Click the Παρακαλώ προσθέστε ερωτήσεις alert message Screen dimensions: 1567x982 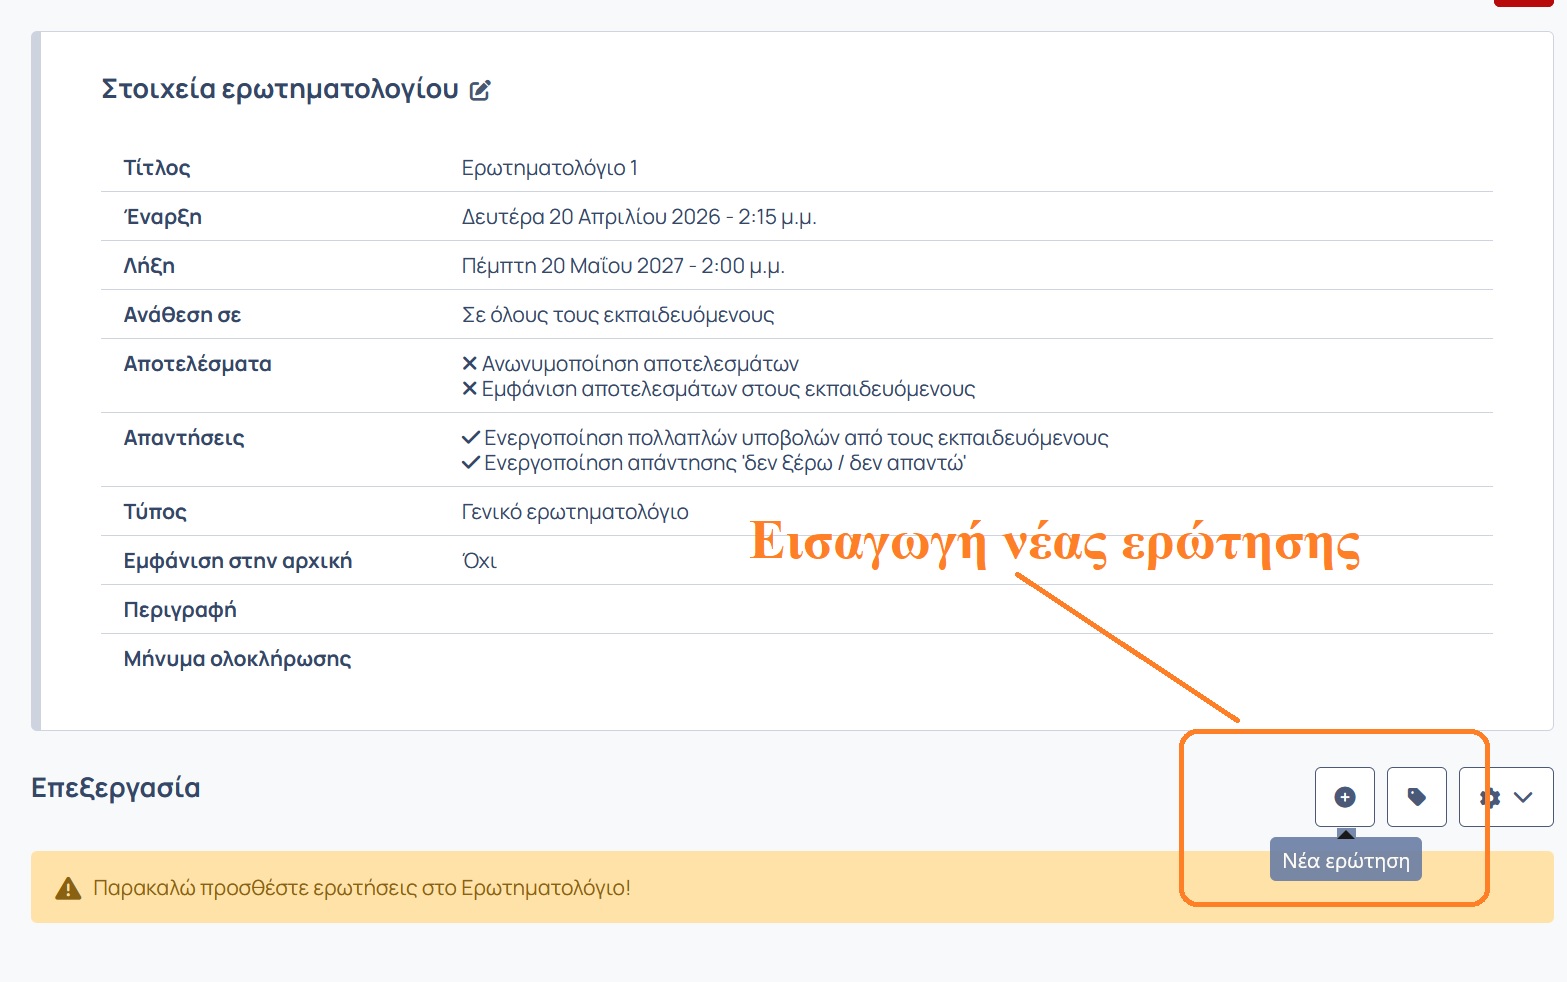point(361,888)
